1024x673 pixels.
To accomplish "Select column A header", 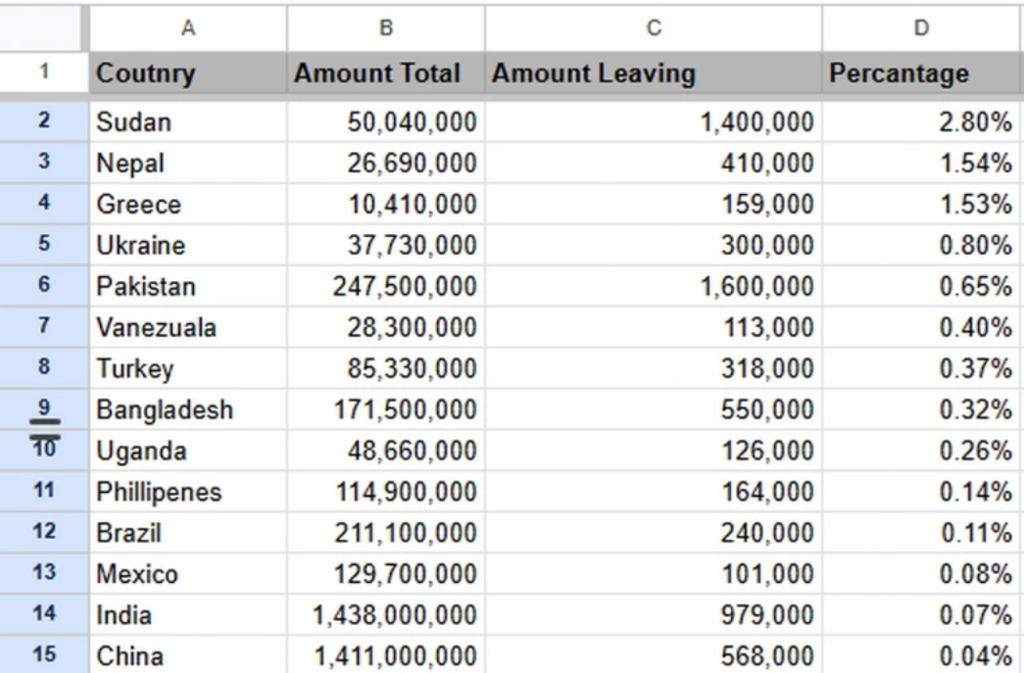I will (188, 27).
